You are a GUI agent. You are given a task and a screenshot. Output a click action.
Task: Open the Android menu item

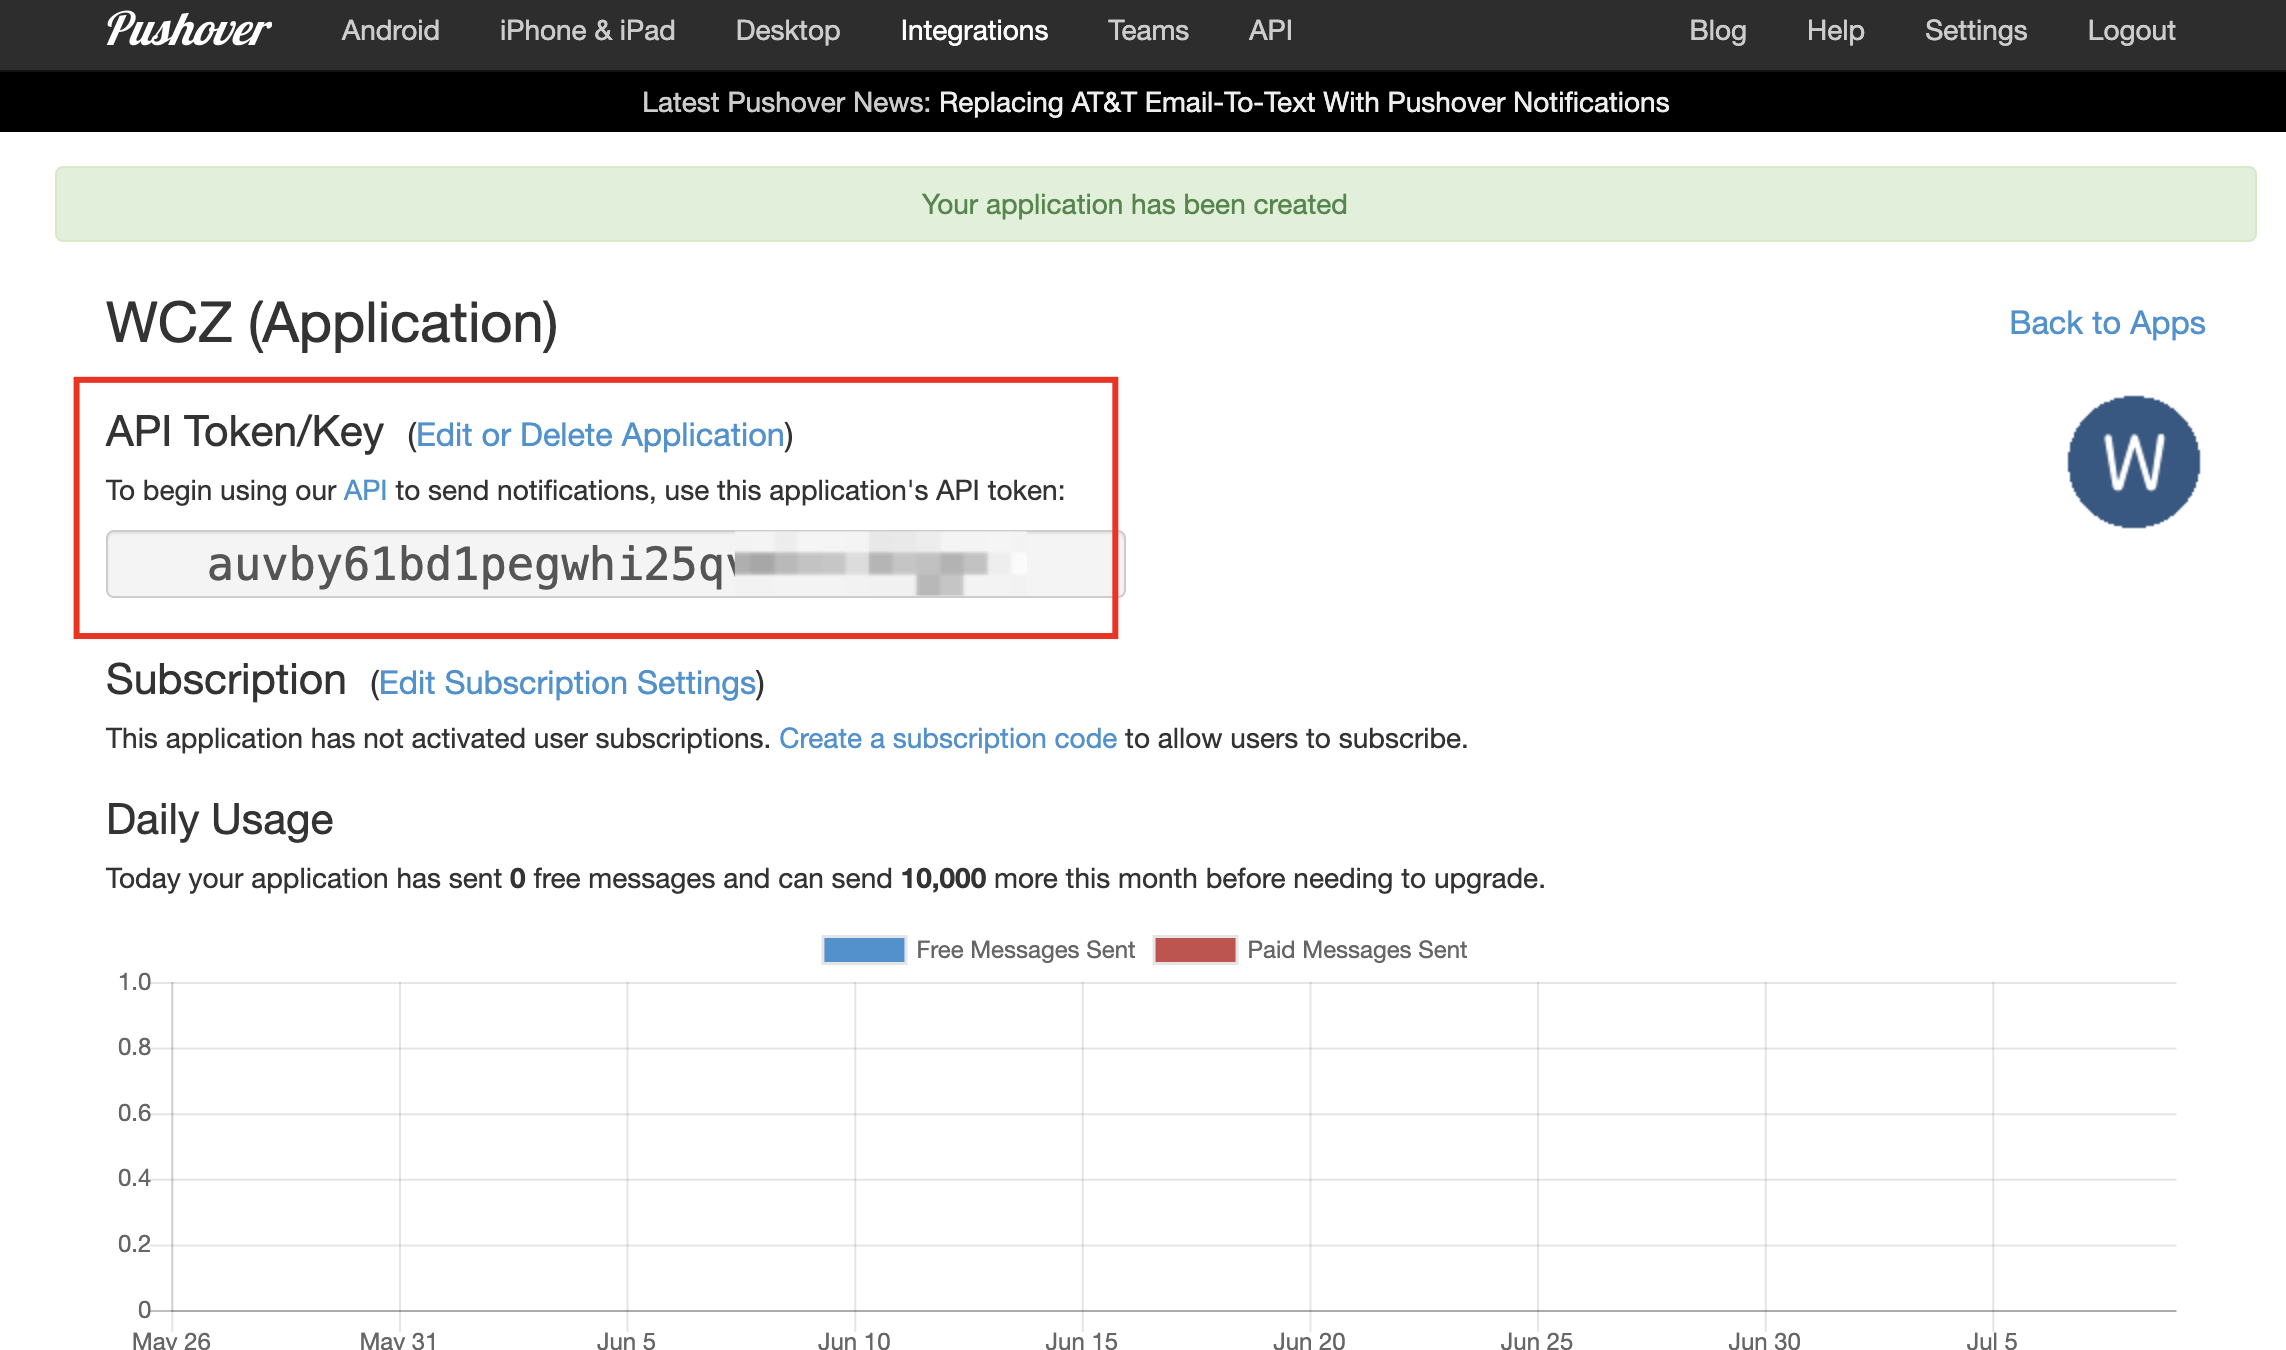(390, 30)
